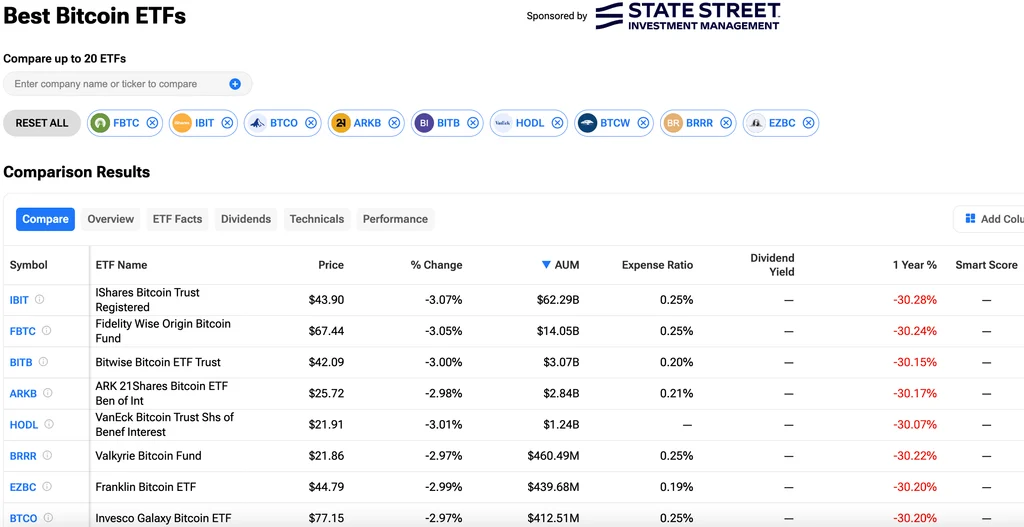
Task: Open the EZBC symbol link in table
Action: (x=24, y=487)
